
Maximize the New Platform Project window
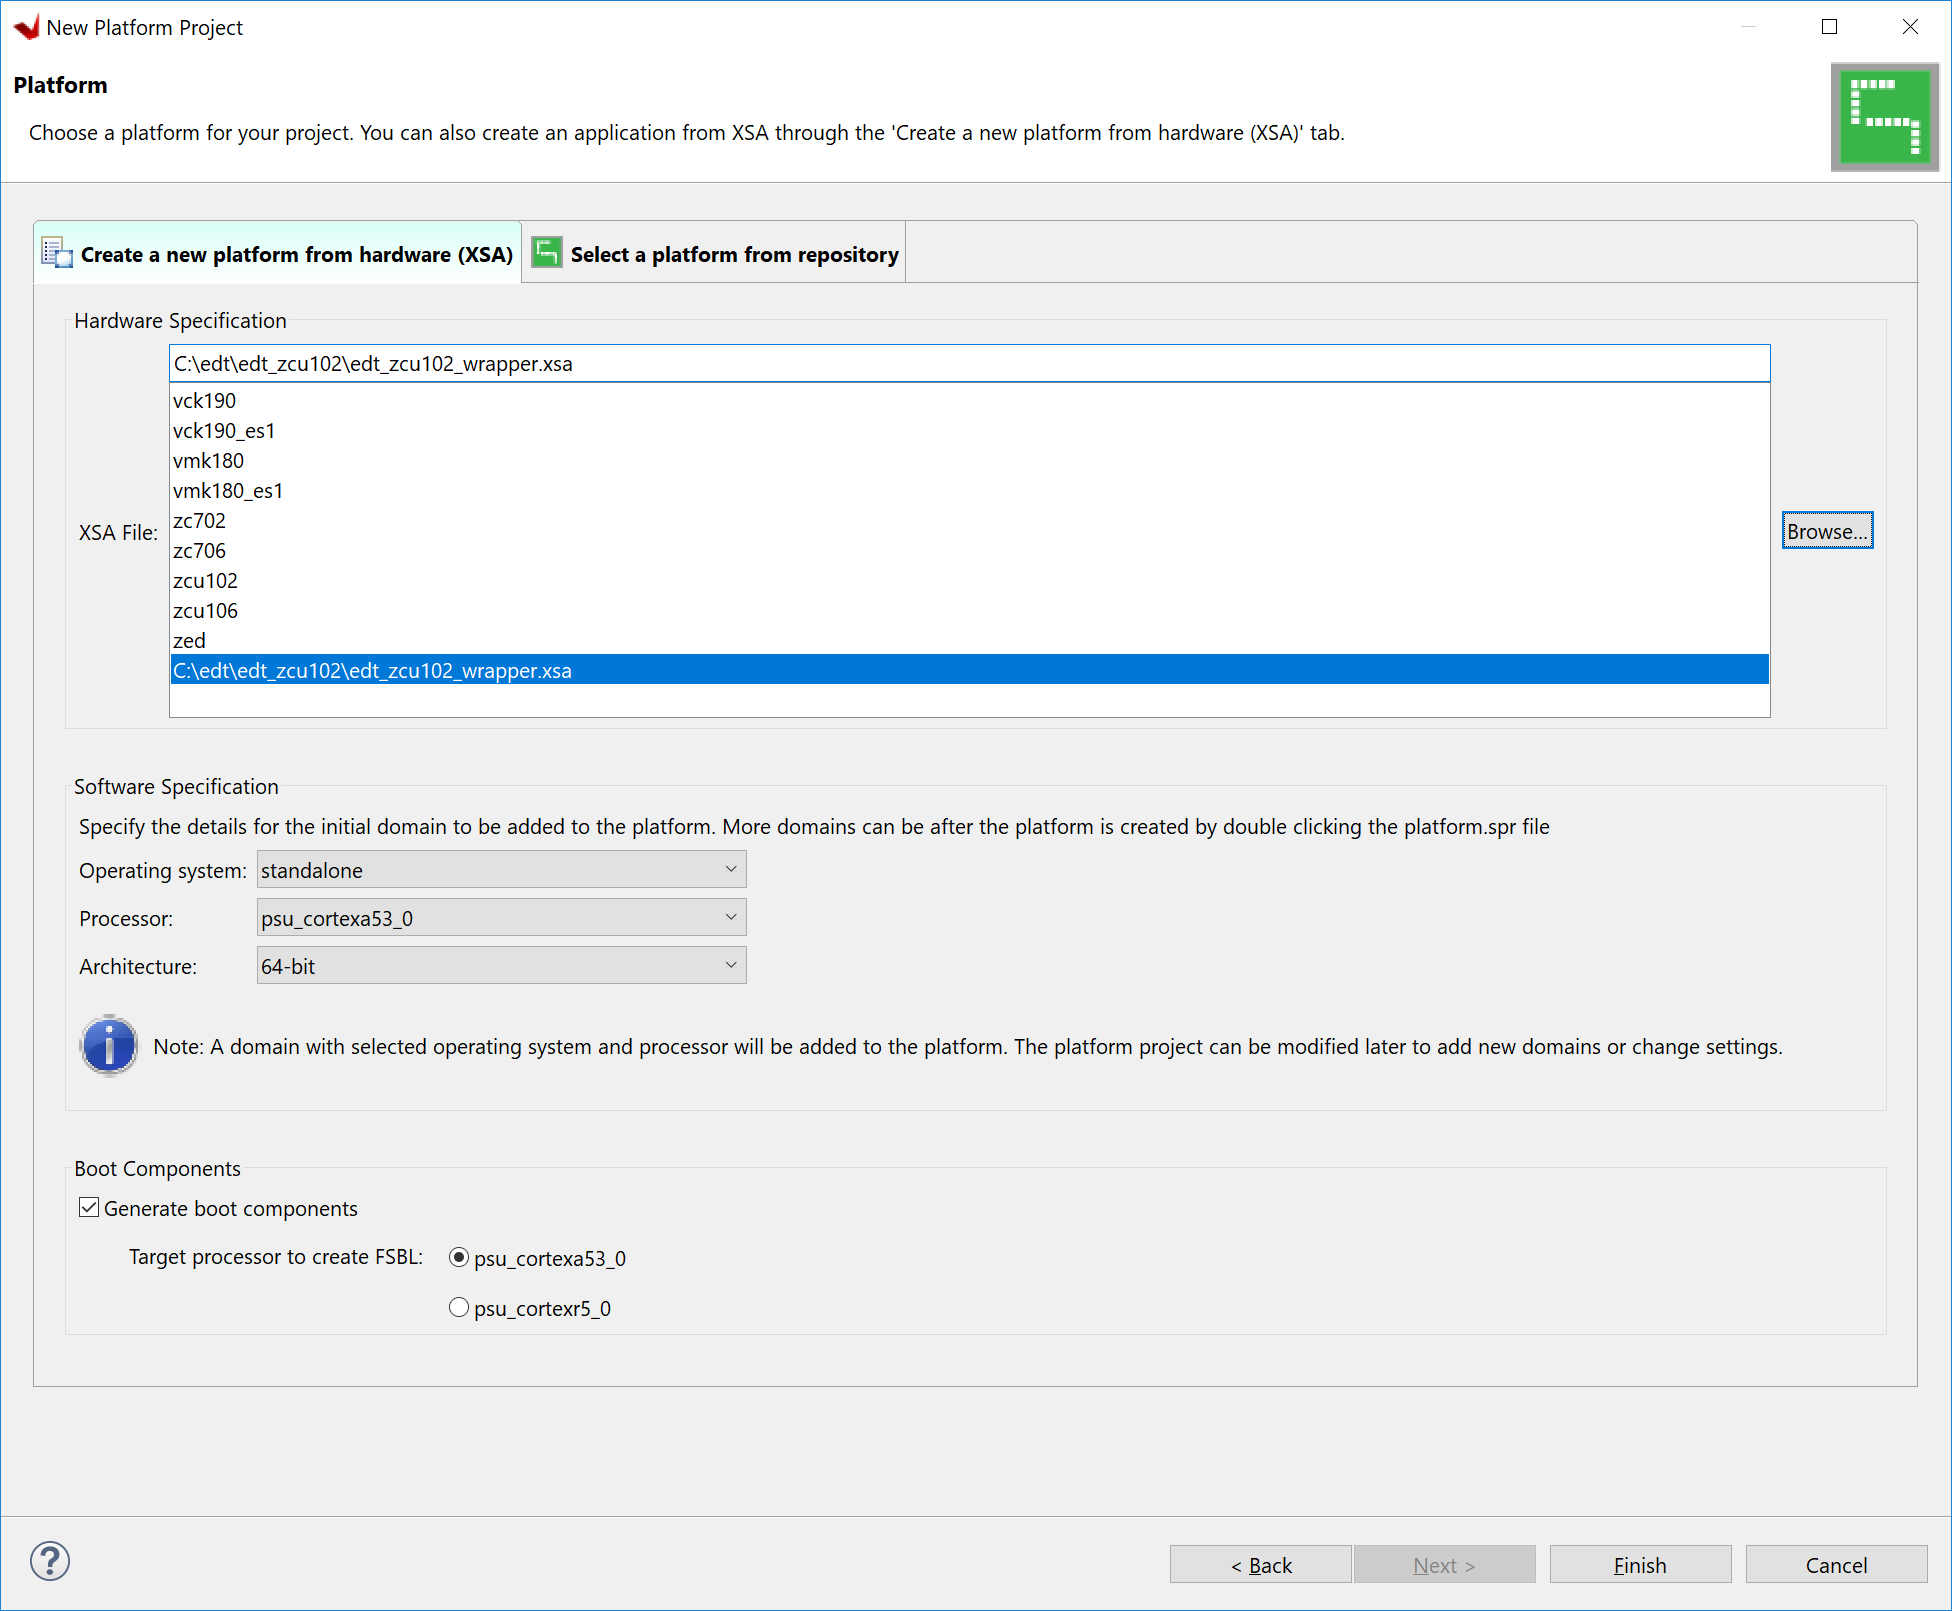coord(1829,27)
